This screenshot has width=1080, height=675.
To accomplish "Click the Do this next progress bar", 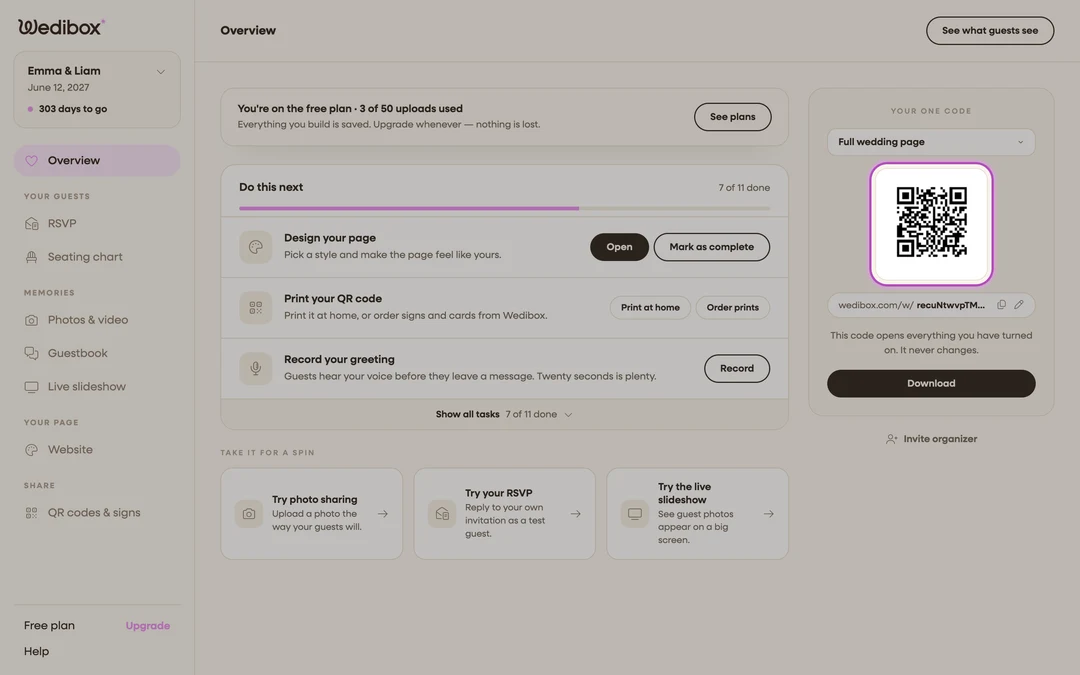I will tap(504, 208).
